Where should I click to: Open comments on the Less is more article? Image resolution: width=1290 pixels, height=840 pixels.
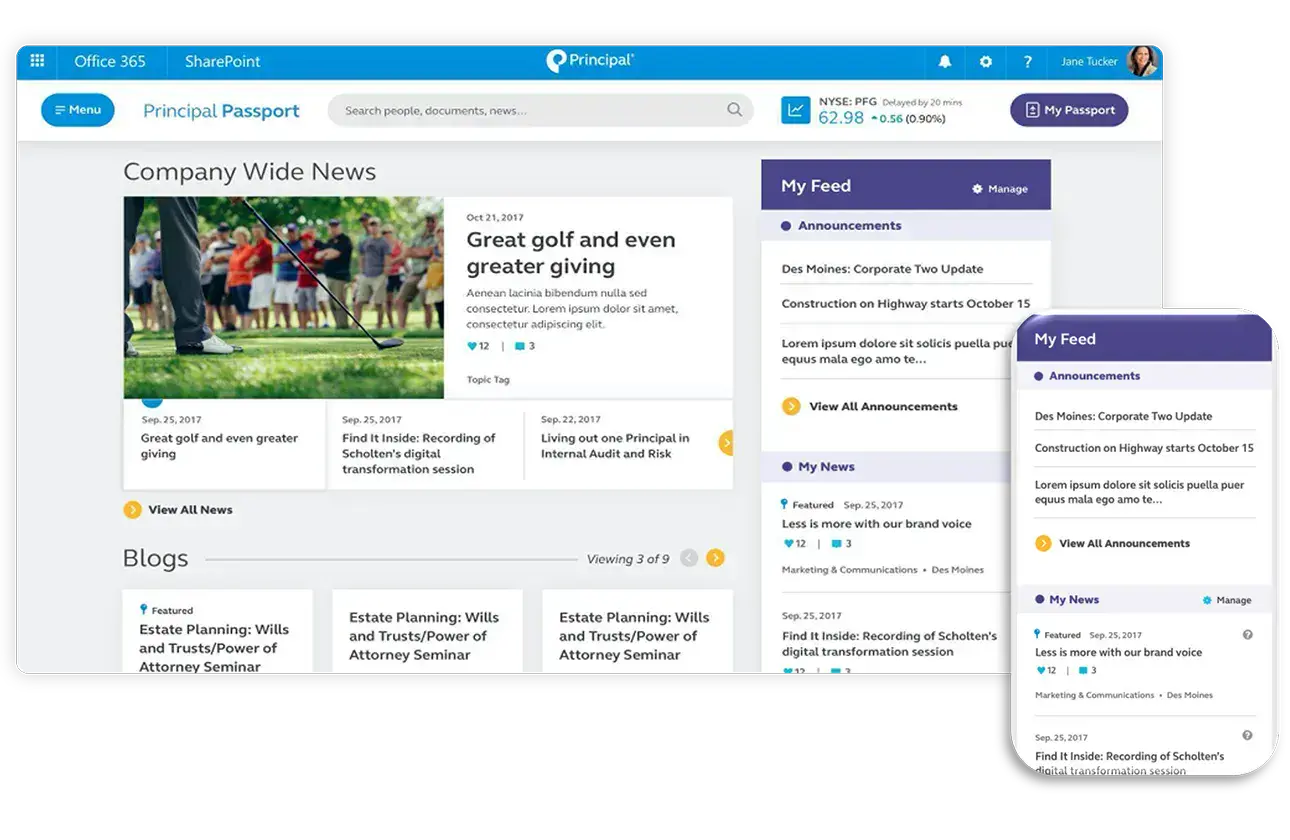pos(837,543)
